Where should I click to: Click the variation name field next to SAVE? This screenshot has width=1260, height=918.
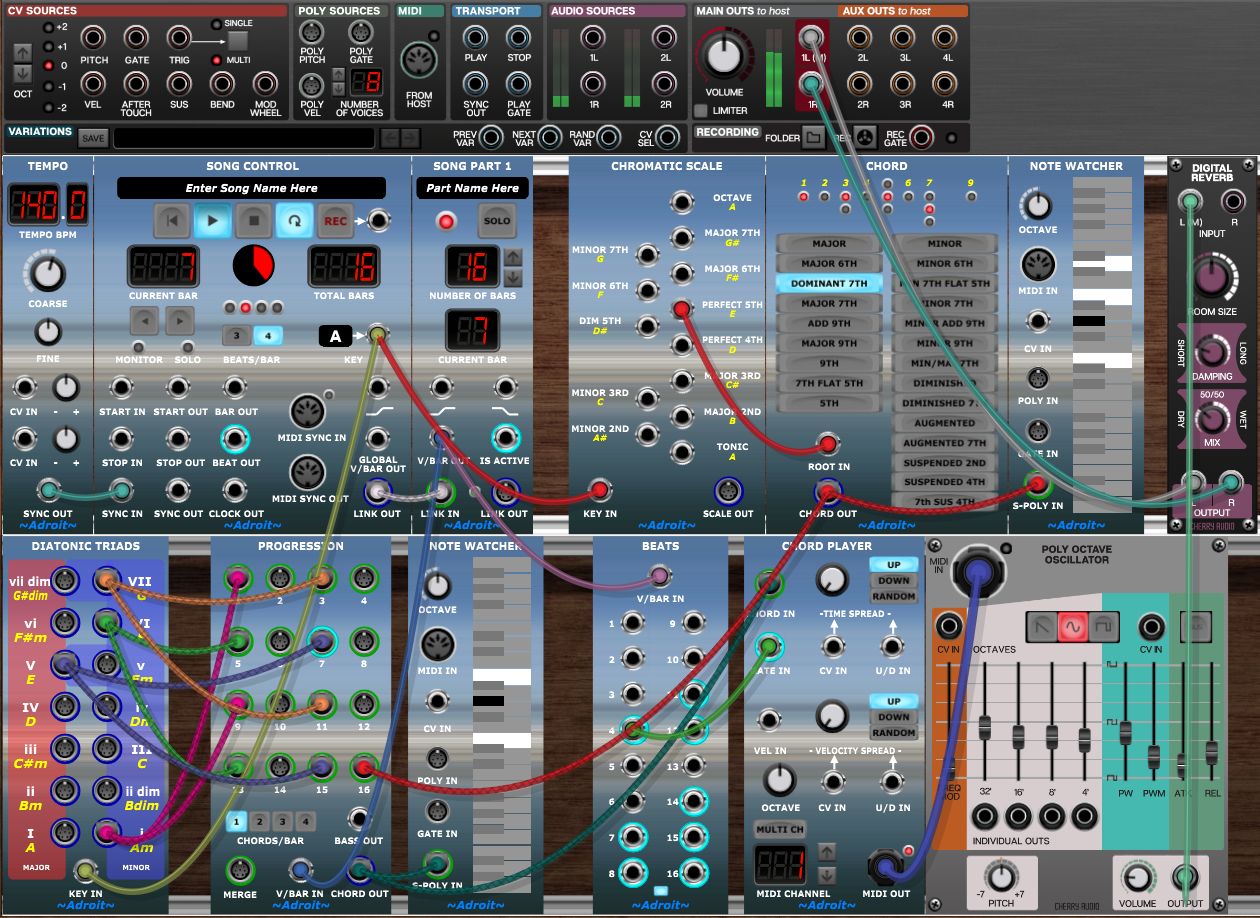(244, 138)
